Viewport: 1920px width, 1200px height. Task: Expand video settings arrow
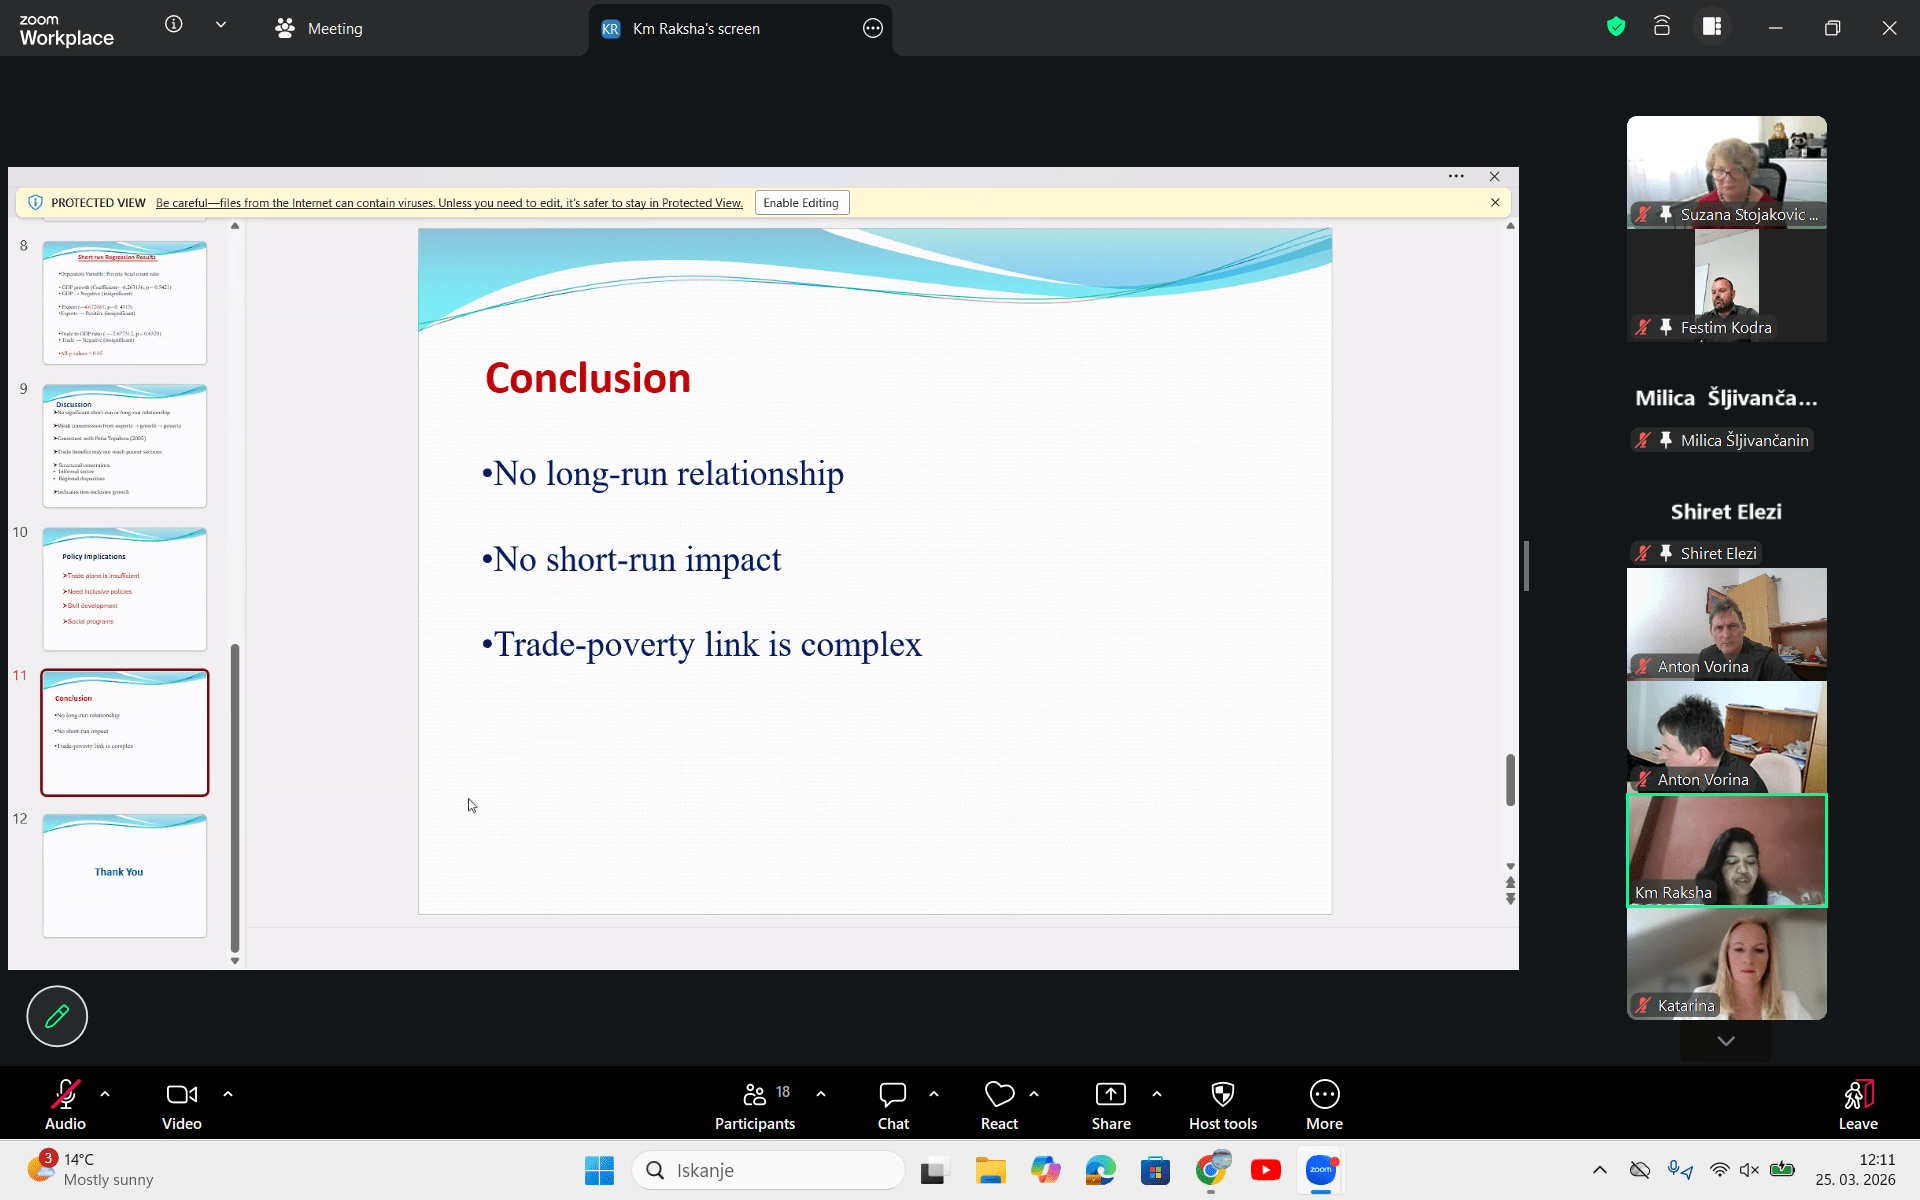pyautogui.click(x=228, y=1094)
